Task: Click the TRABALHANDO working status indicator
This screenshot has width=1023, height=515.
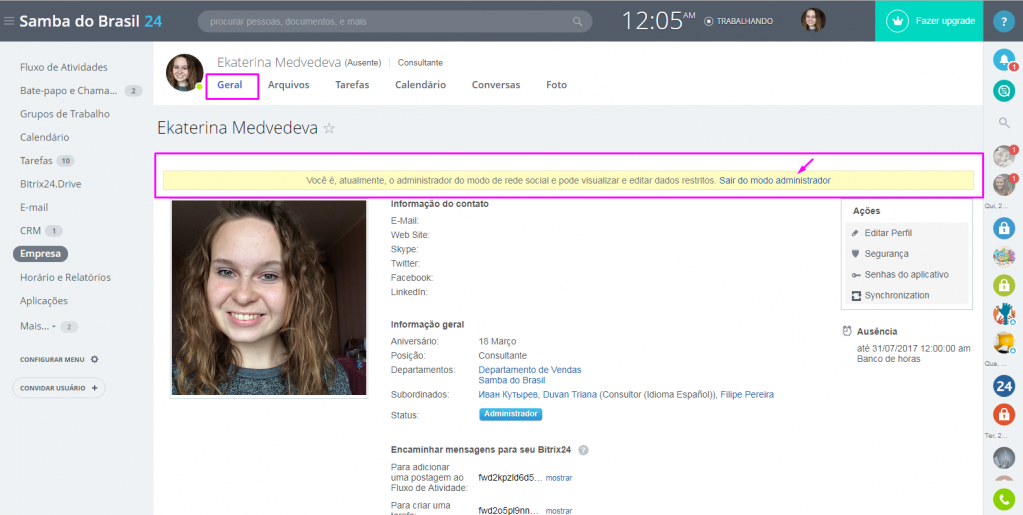Action: (x=739, y=22)
